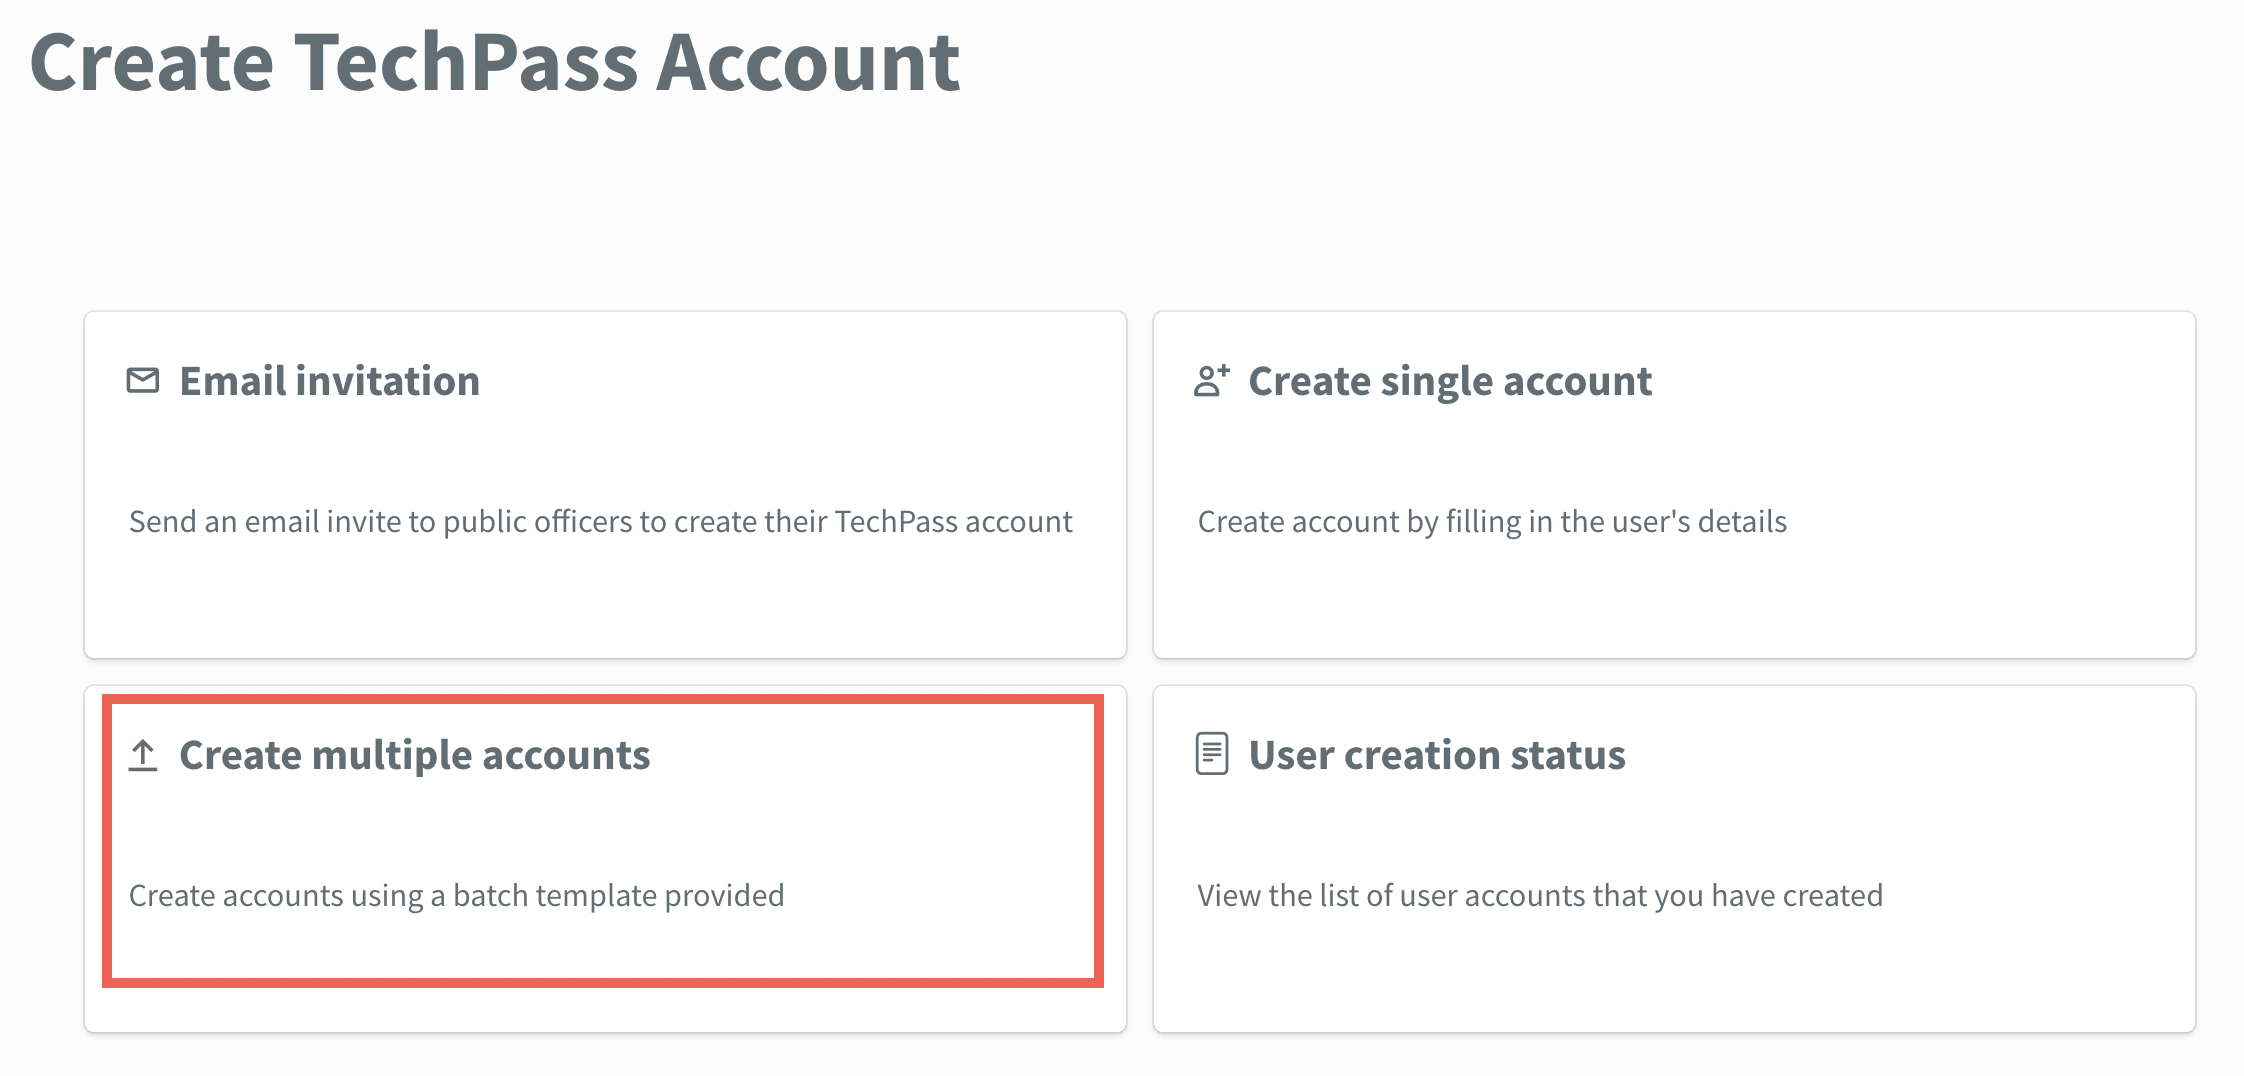Open the User creation status heading

click(x=1437, y=755)
